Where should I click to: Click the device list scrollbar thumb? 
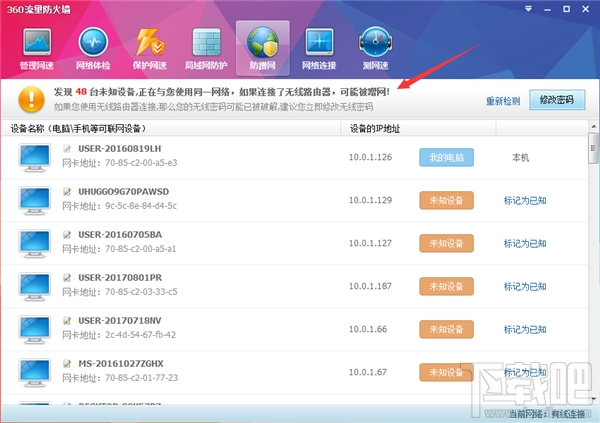point(593,148)
